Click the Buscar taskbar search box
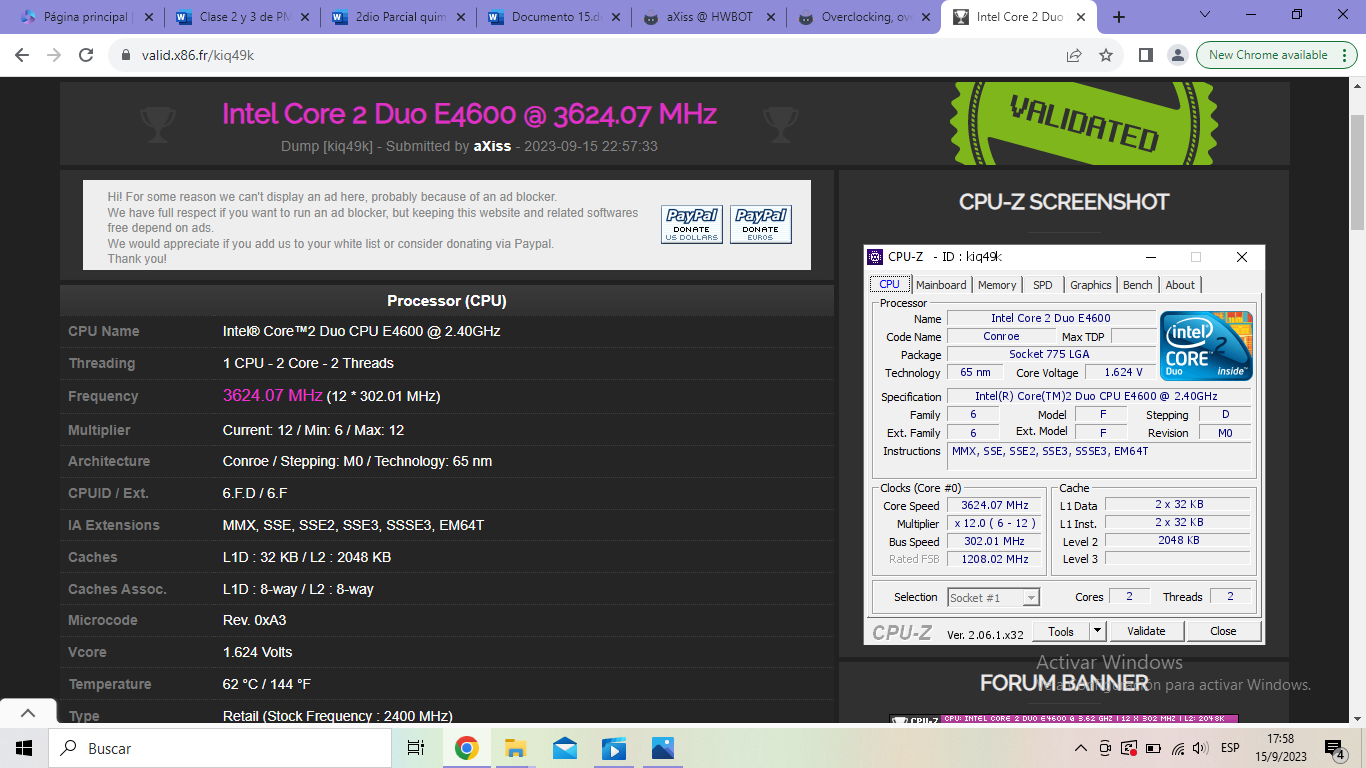1366x768 pixels. point(222,748)
